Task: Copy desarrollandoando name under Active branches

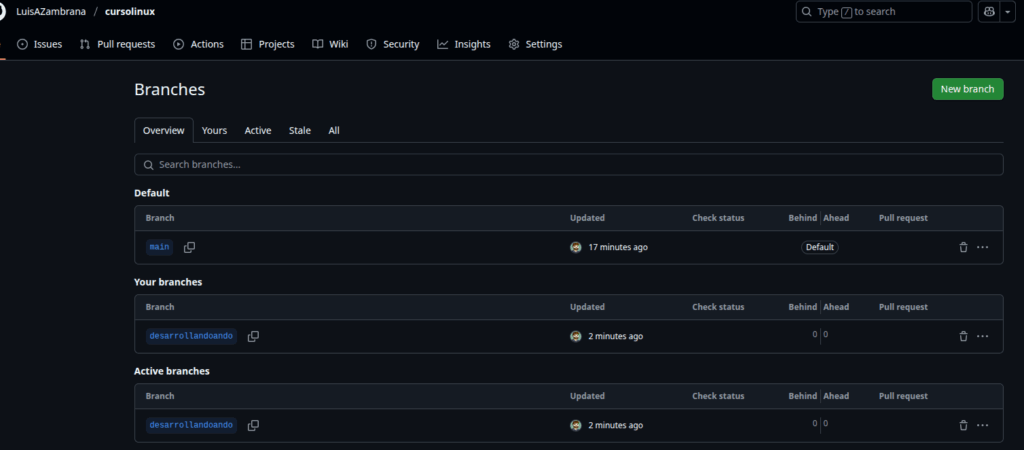Action: pos(253,425)
